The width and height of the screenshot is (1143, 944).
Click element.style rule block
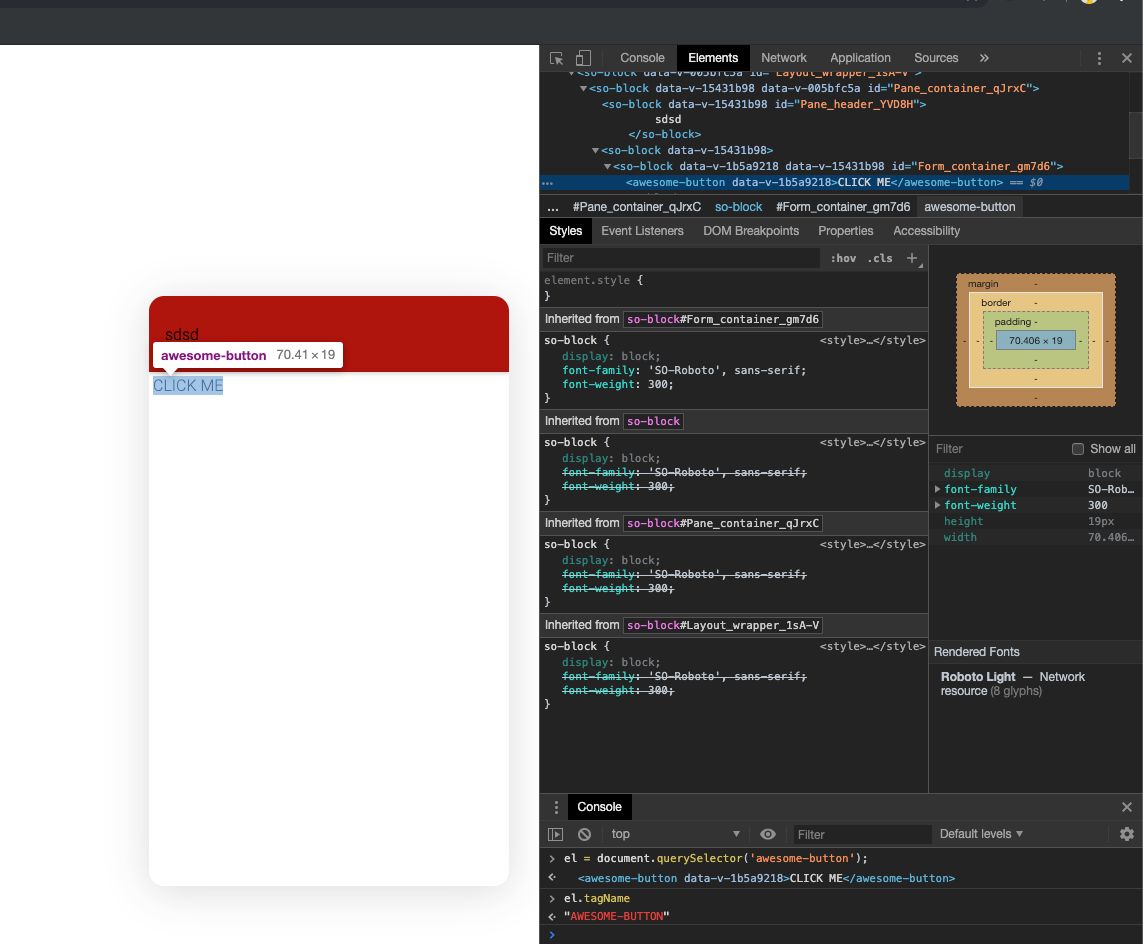(x=733, y=288)
